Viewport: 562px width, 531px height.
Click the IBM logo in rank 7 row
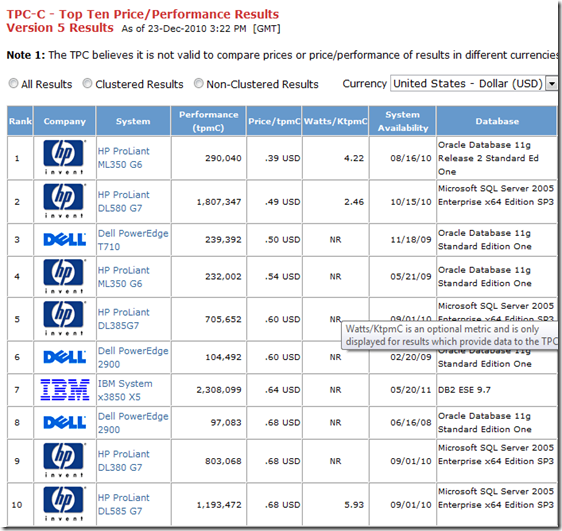(65, 389)
